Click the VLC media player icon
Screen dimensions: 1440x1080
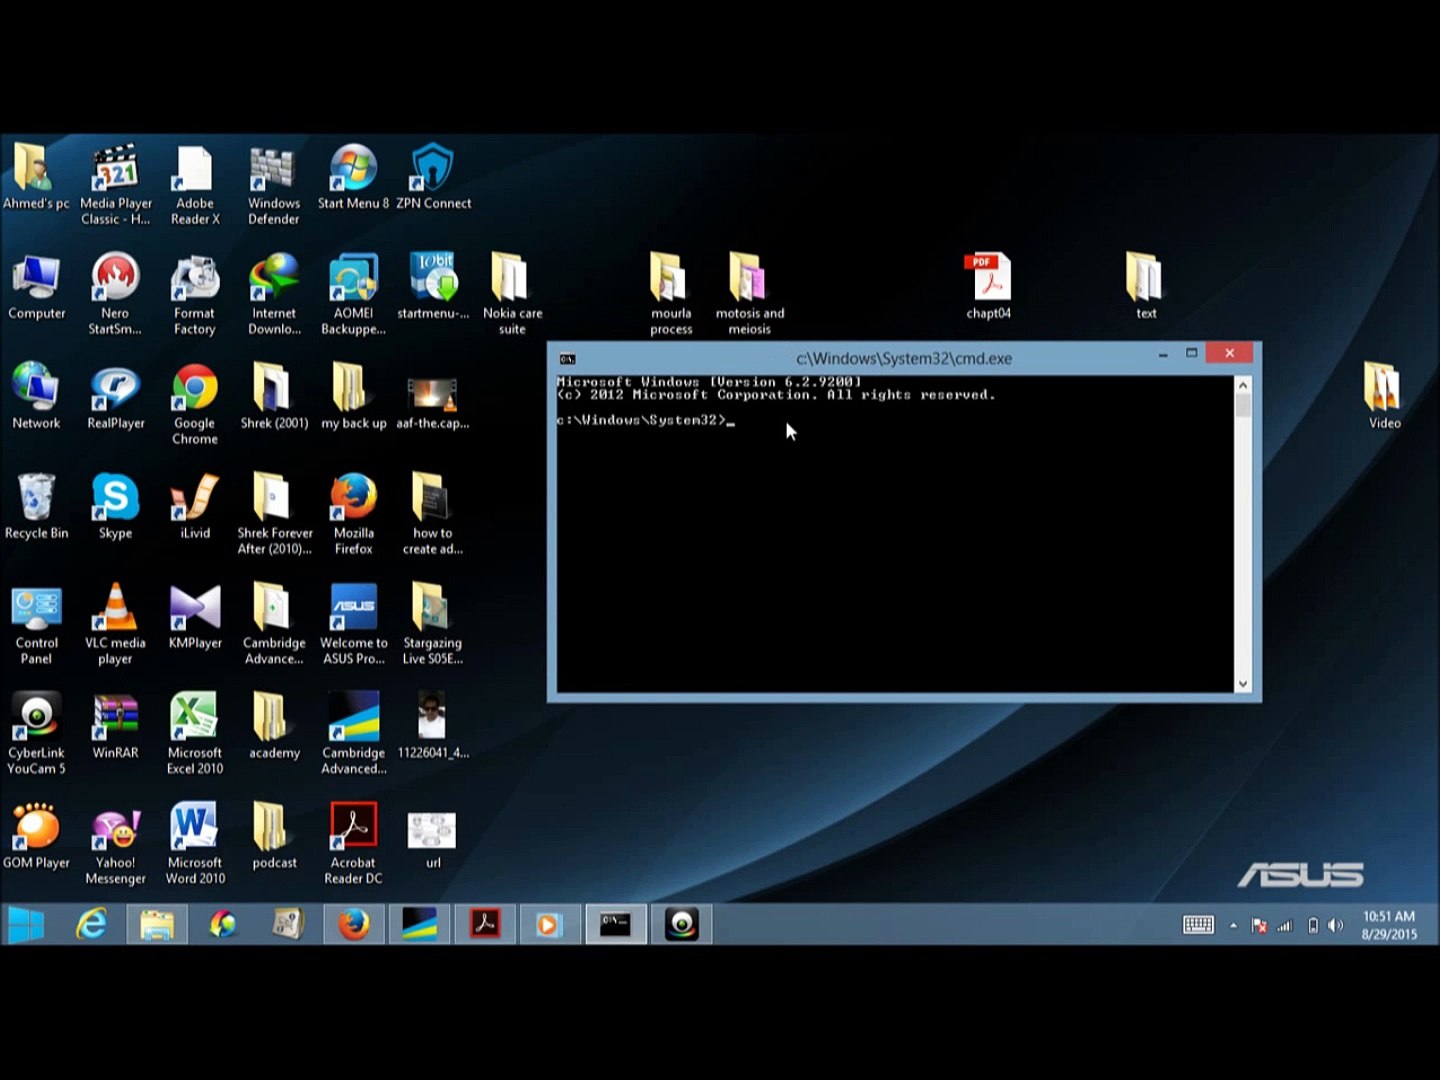click(115, 609)
